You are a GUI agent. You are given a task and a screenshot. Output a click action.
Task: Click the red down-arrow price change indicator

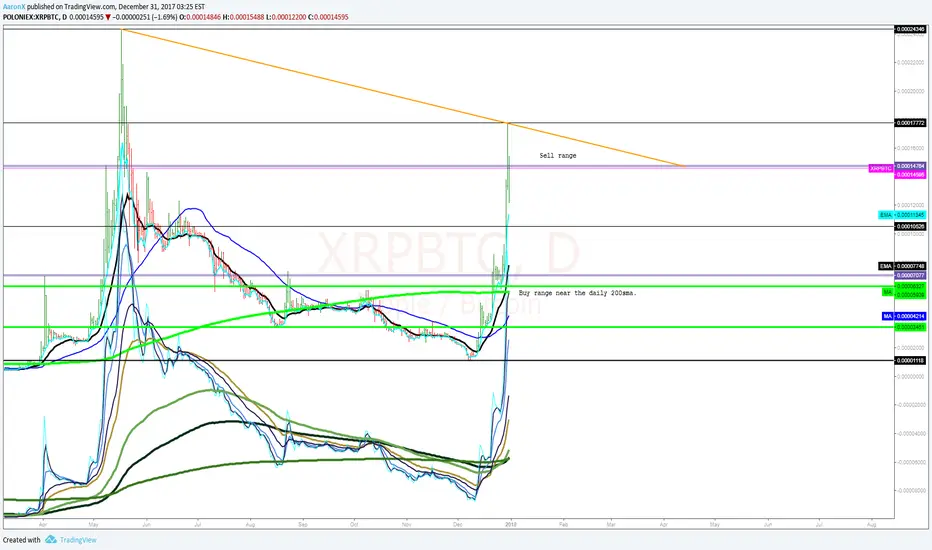108,17
